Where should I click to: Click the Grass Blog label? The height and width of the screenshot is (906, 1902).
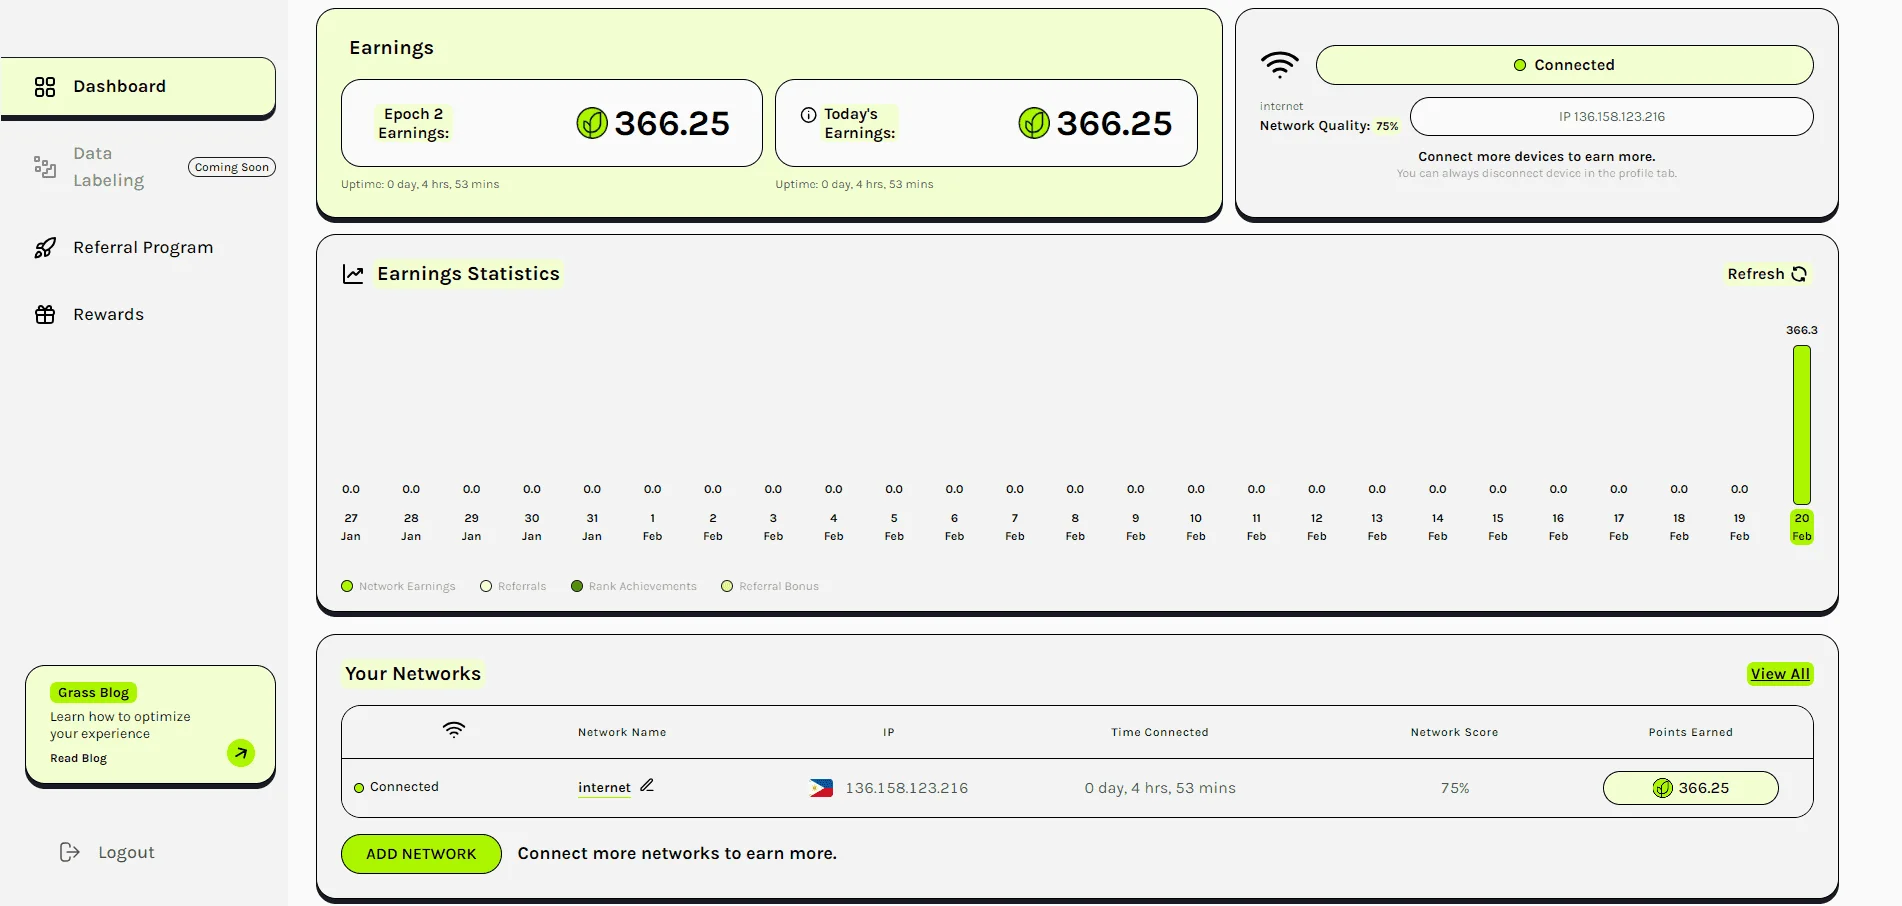93,692
